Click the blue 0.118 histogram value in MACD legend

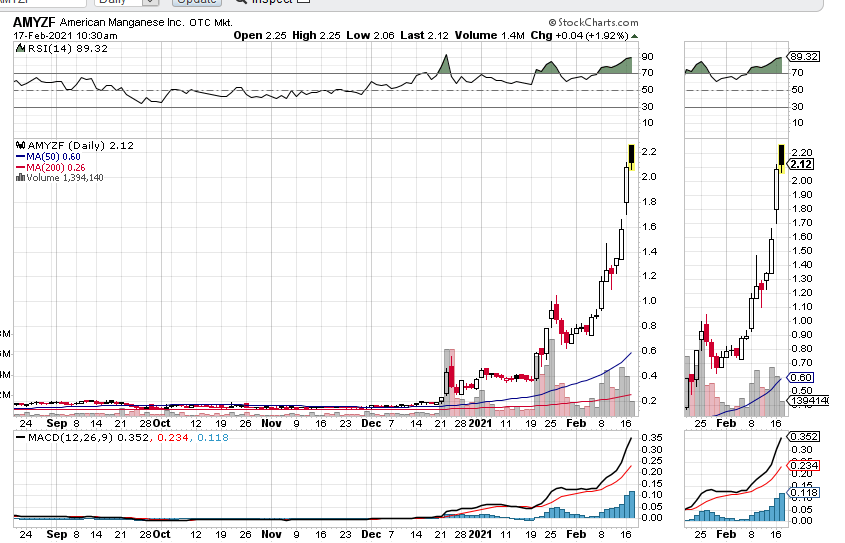tap(213, 437)
